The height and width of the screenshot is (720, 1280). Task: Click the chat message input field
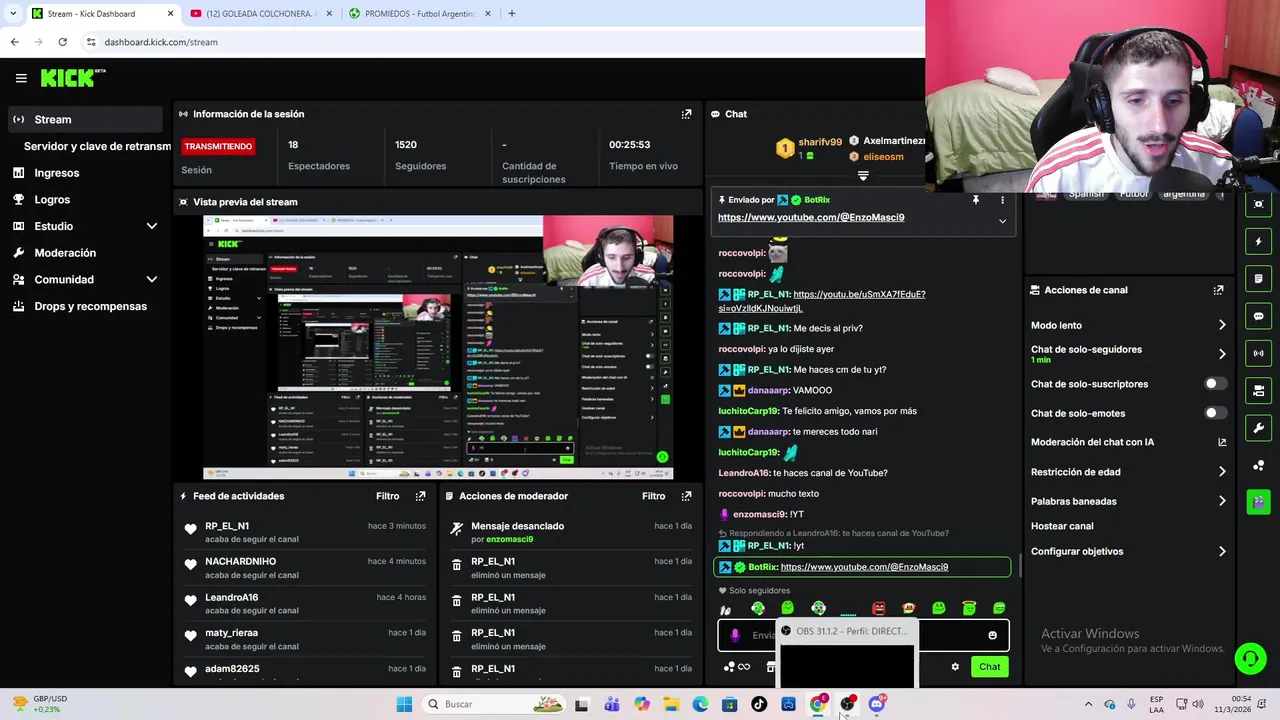point(863,635)
